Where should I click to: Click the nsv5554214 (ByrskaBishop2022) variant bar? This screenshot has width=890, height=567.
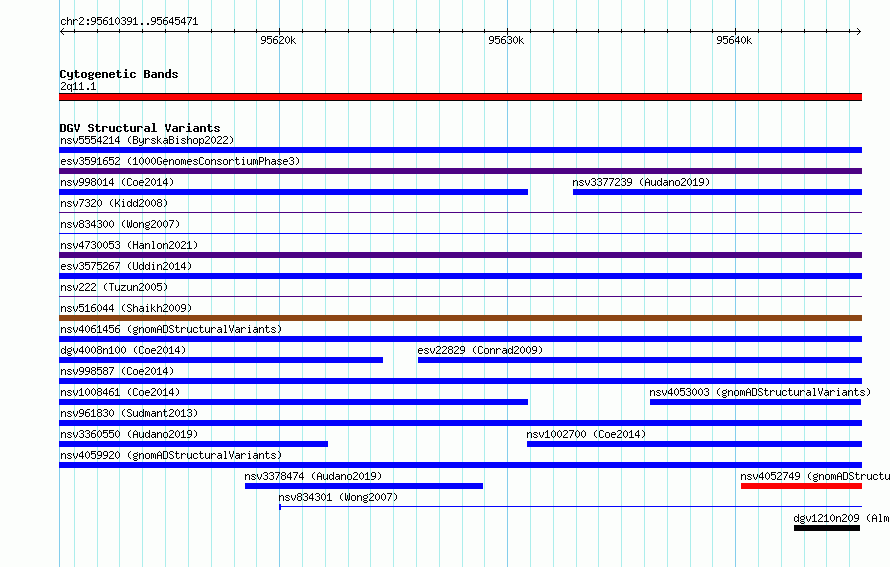(460, 150)
